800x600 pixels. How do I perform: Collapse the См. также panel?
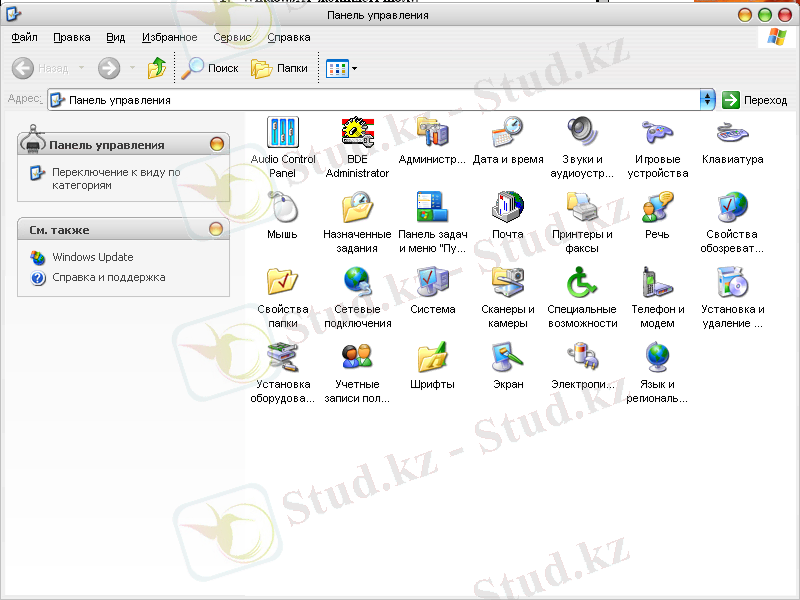(x=216, y=229)
